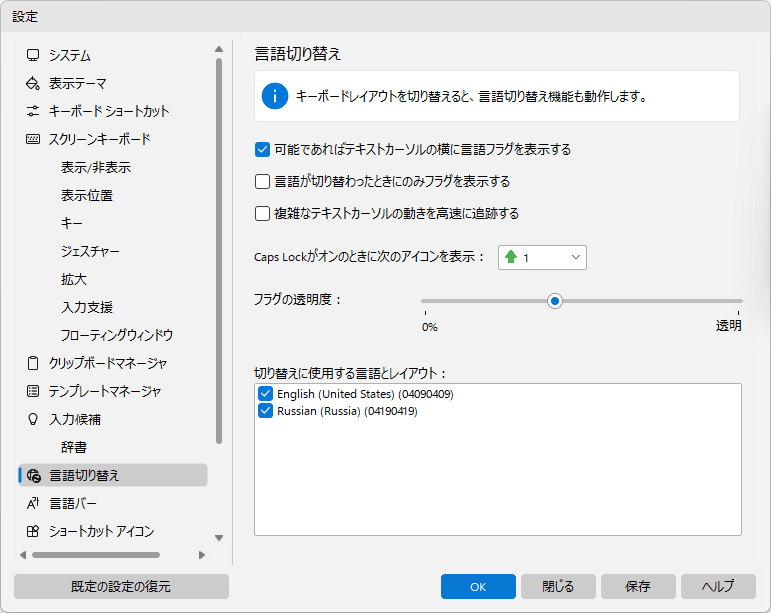Click the フラグの透明度 slider handle
Viewport: 771px width, 613px height.
[555, 301]
